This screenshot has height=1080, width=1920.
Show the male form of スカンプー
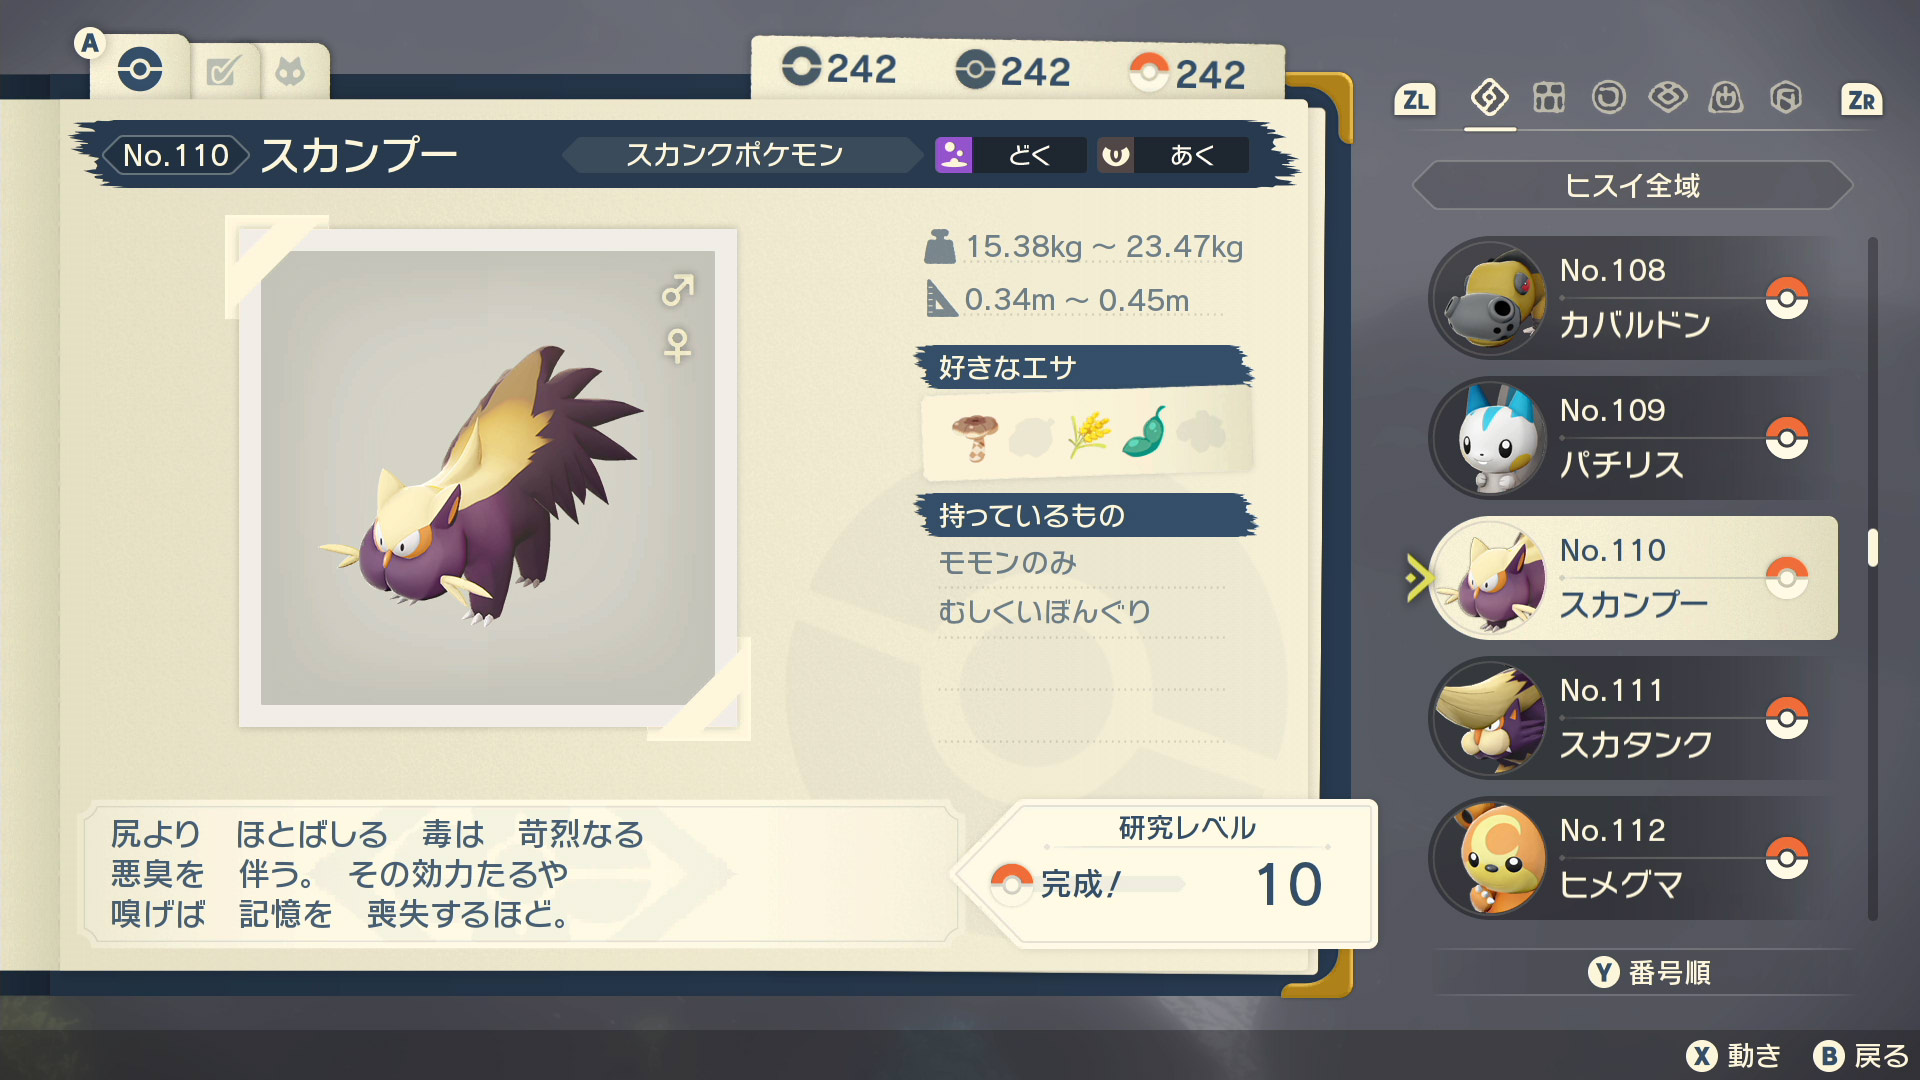[677, 290]
